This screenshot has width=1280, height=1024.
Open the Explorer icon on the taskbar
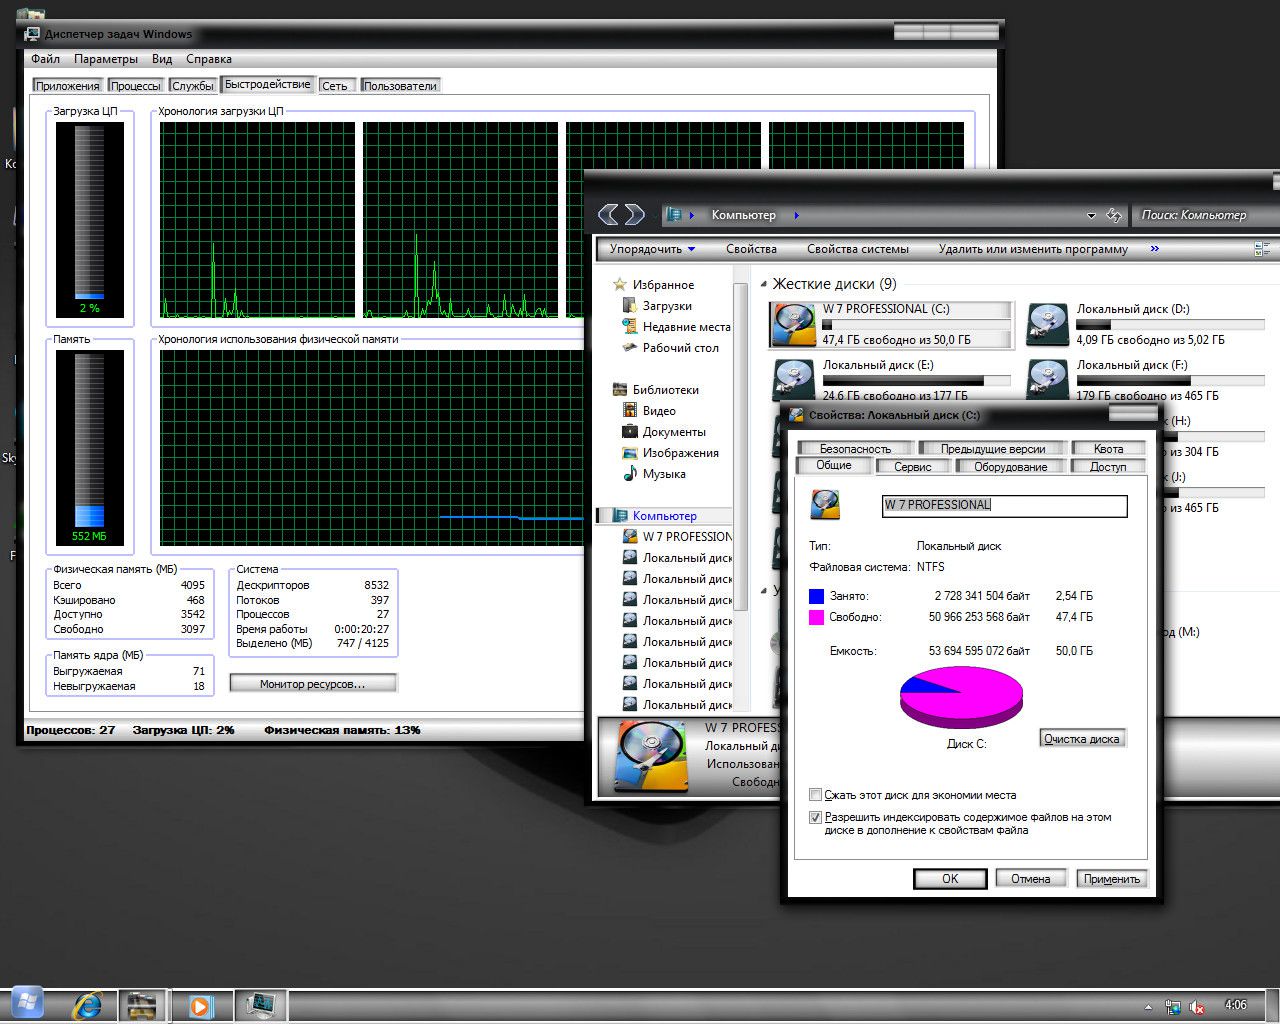click(x=143, y=1005)
